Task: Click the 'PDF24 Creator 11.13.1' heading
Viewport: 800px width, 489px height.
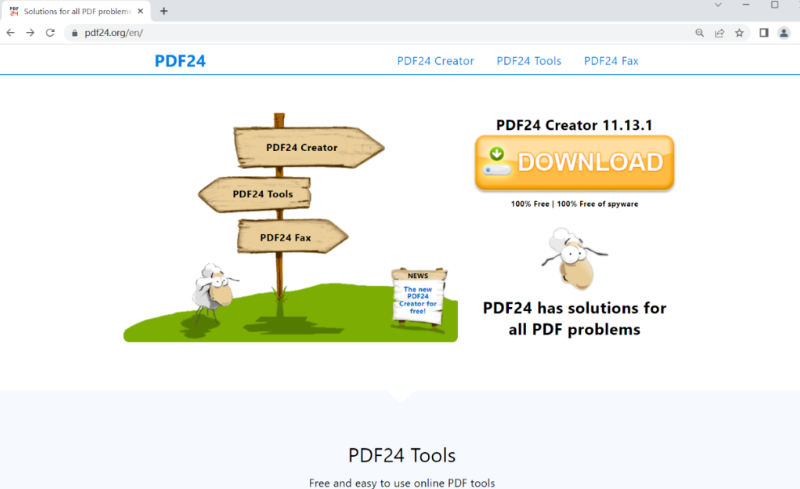Action: [574, 125]
